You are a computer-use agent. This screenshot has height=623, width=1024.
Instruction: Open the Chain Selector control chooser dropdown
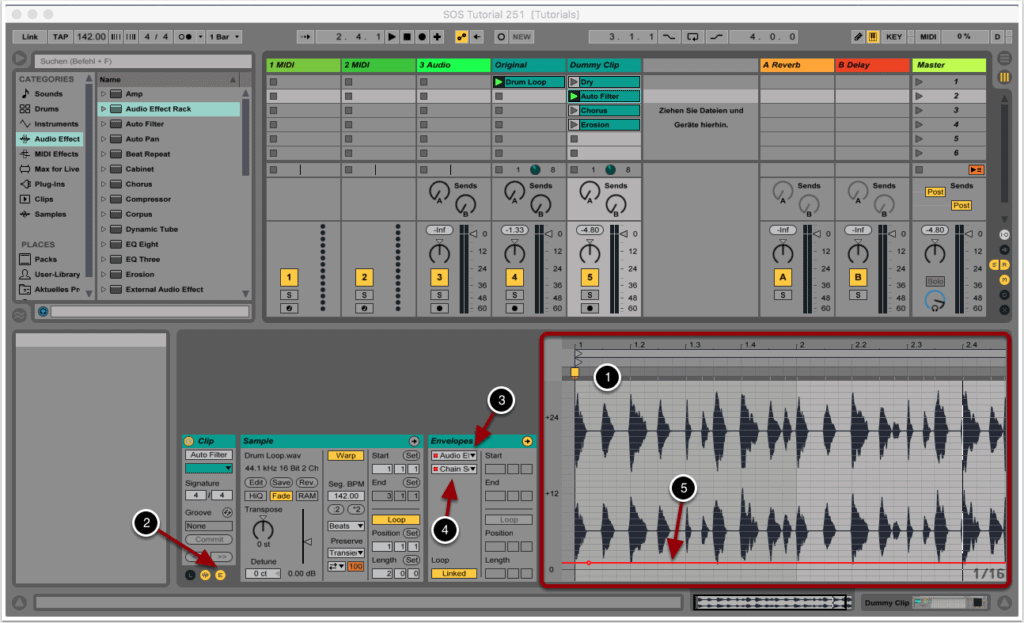(x=456, y=469)
